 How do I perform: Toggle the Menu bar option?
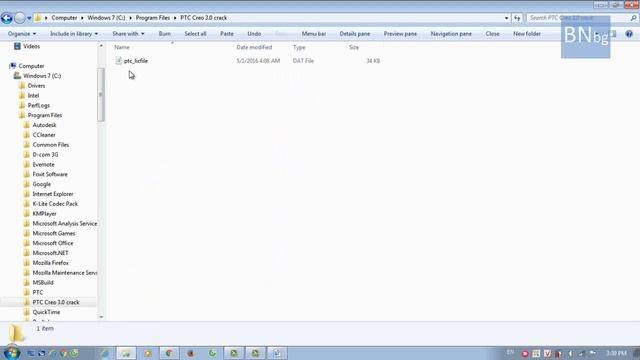pyautogui.click(x=313, y=34)
